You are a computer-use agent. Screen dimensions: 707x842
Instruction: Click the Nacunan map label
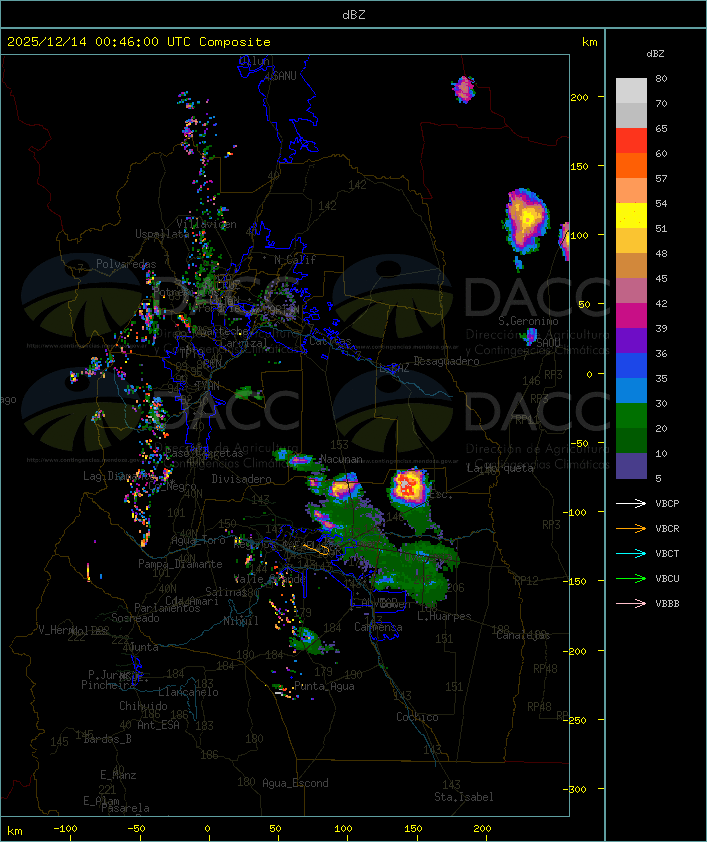click(341, 459)
